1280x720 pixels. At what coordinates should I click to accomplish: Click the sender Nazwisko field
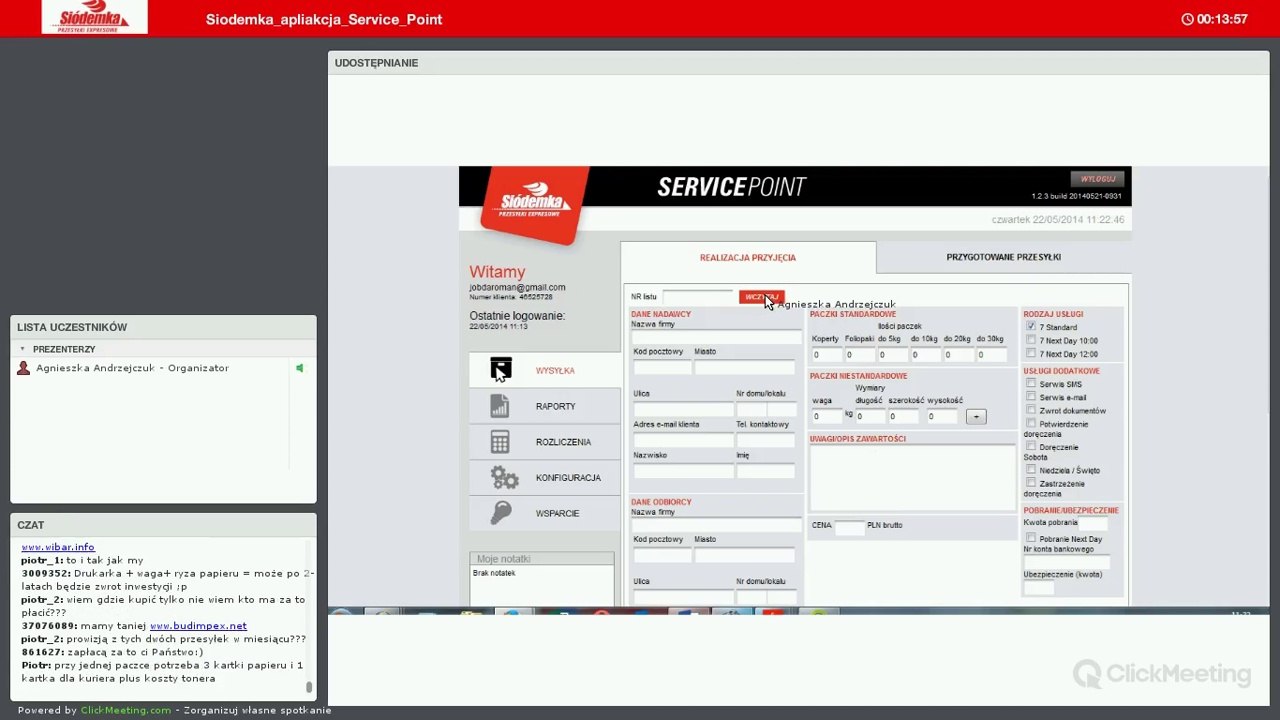point(683,470)
